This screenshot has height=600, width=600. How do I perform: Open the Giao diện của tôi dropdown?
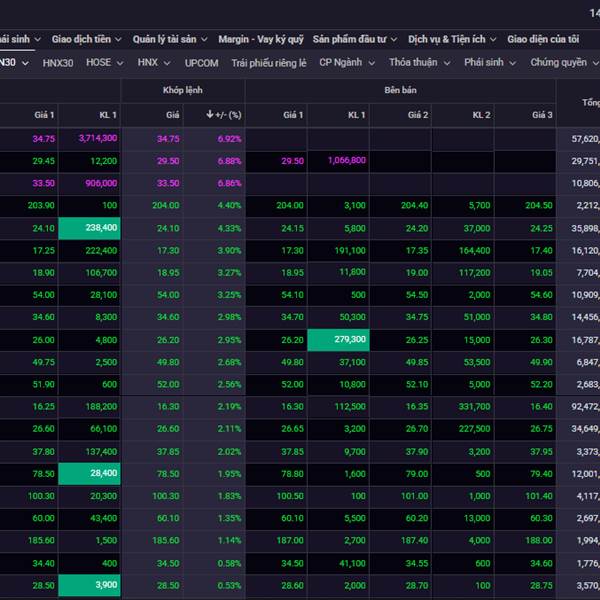pyautogui.click(x=547, y=39)
